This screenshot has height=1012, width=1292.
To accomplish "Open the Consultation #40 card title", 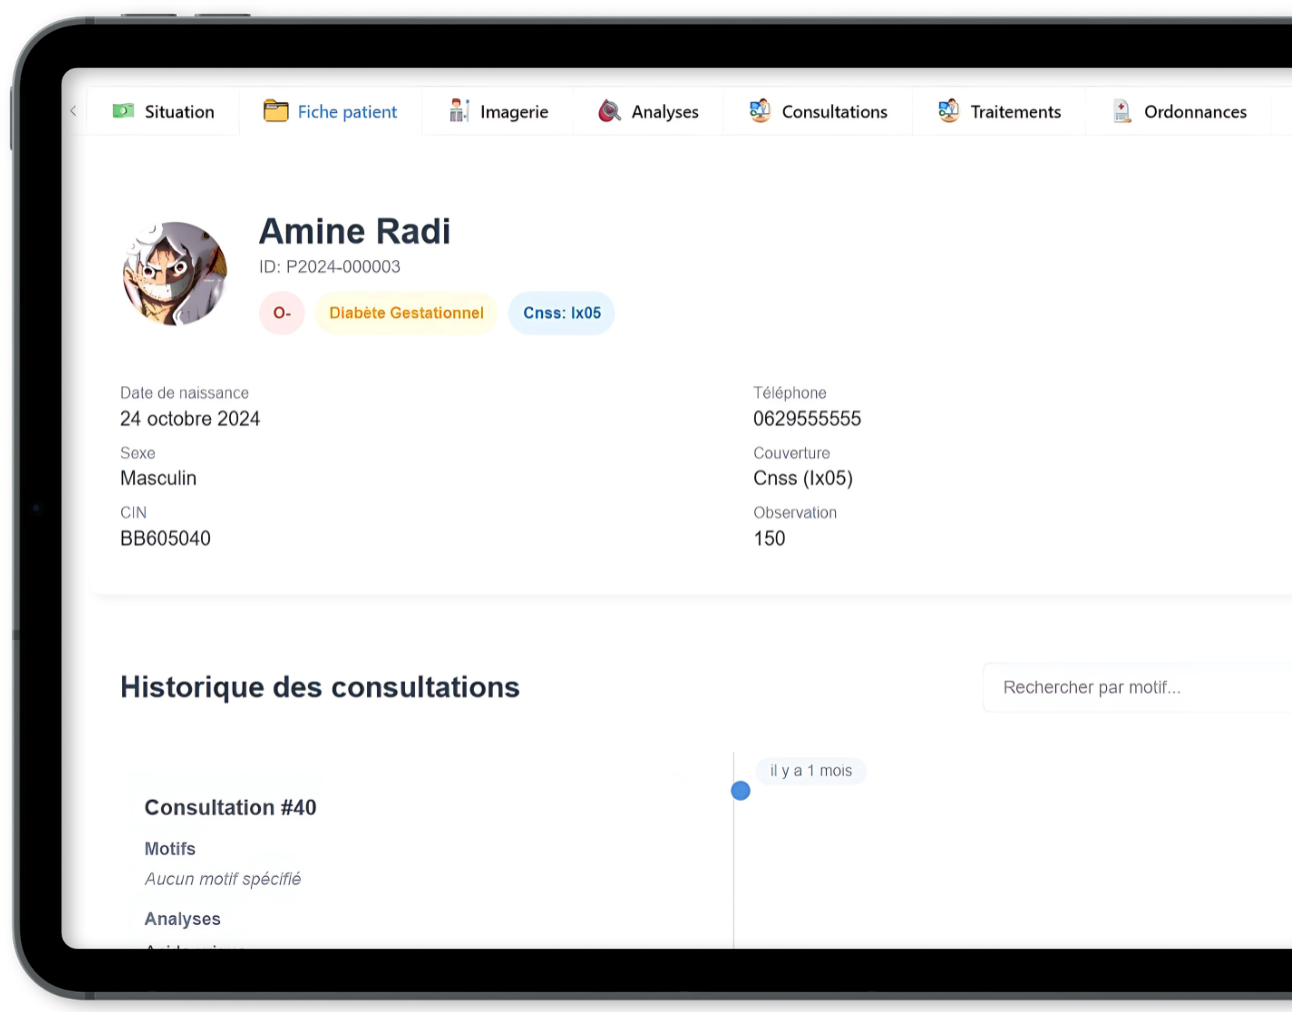I will (230, 808).
